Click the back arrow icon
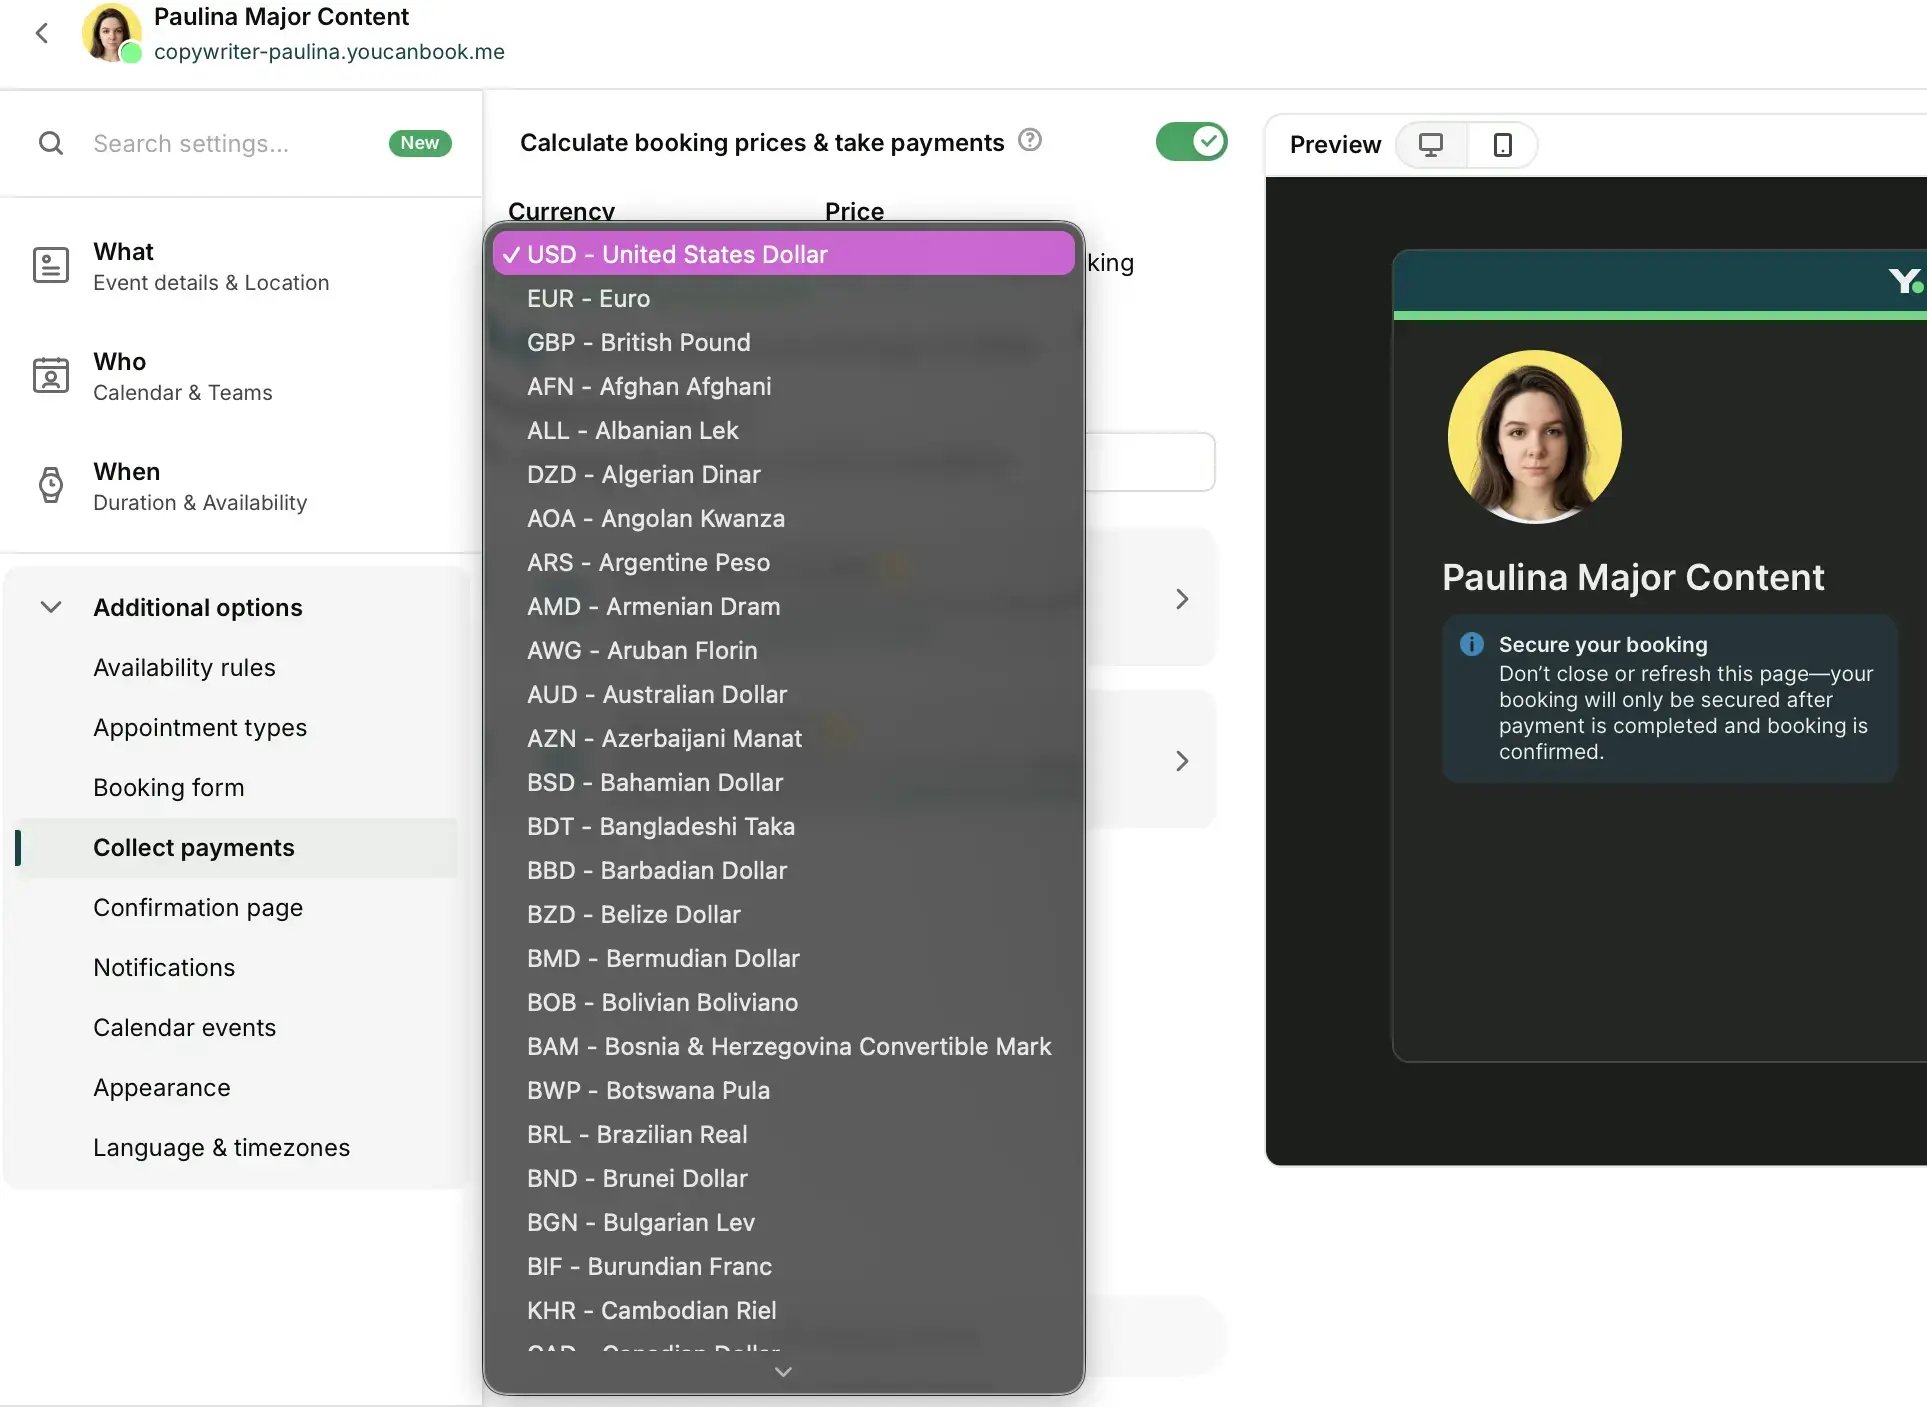The image size is (1927, 1407). tap(42, 33)
